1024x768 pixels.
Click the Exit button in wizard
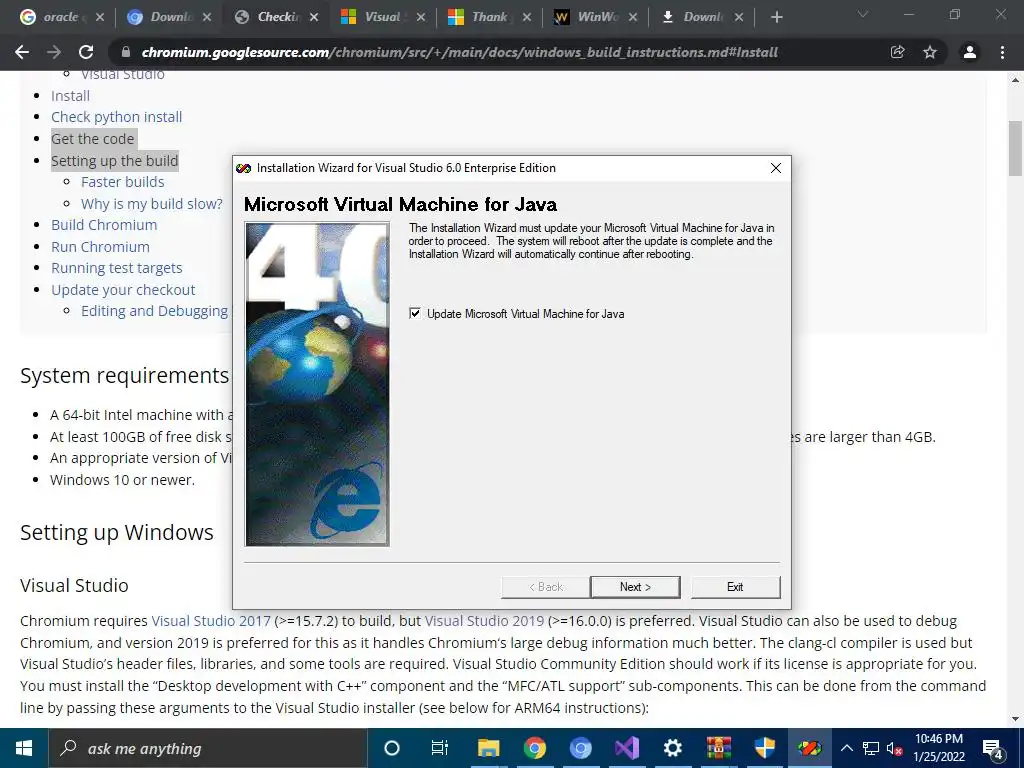click(x=735, y=586)
